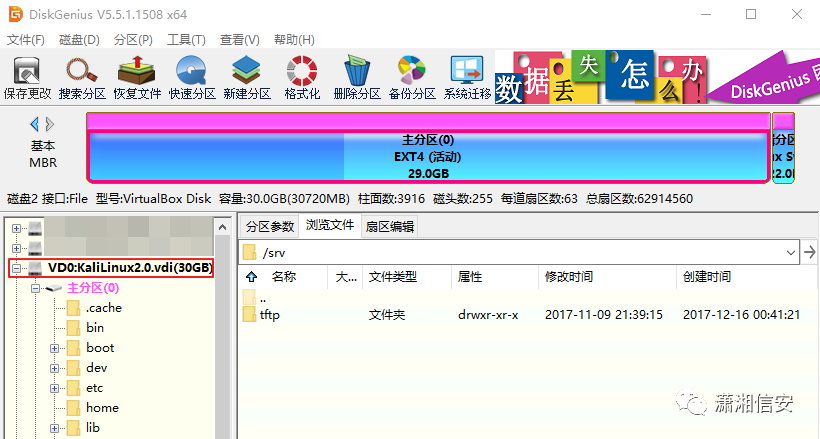820x439 pixels.
Task: Select the home folder in tree
Action: pyautogui.click(x=102, y=408)
